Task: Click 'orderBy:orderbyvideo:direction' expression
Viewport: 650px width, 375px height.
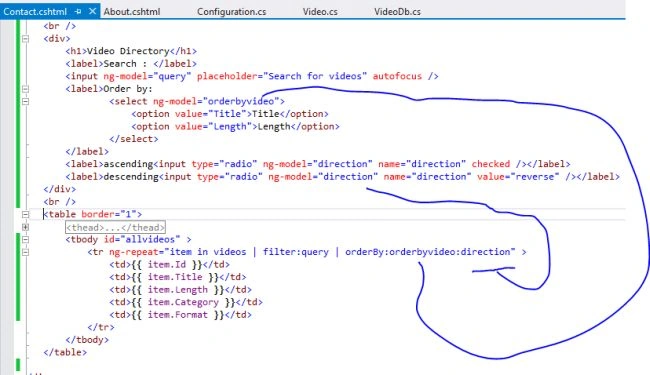Action: (428, 252)
